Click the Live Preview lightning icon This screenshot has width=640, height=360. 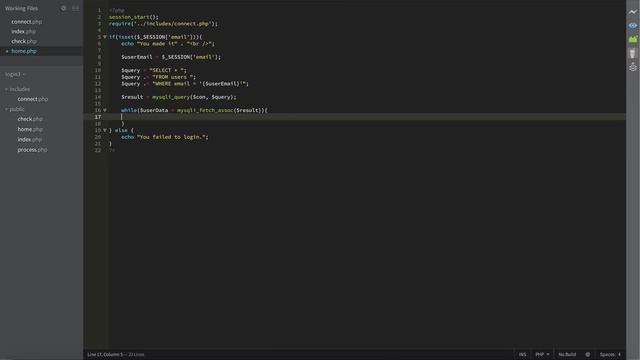[x=633, y=12]
